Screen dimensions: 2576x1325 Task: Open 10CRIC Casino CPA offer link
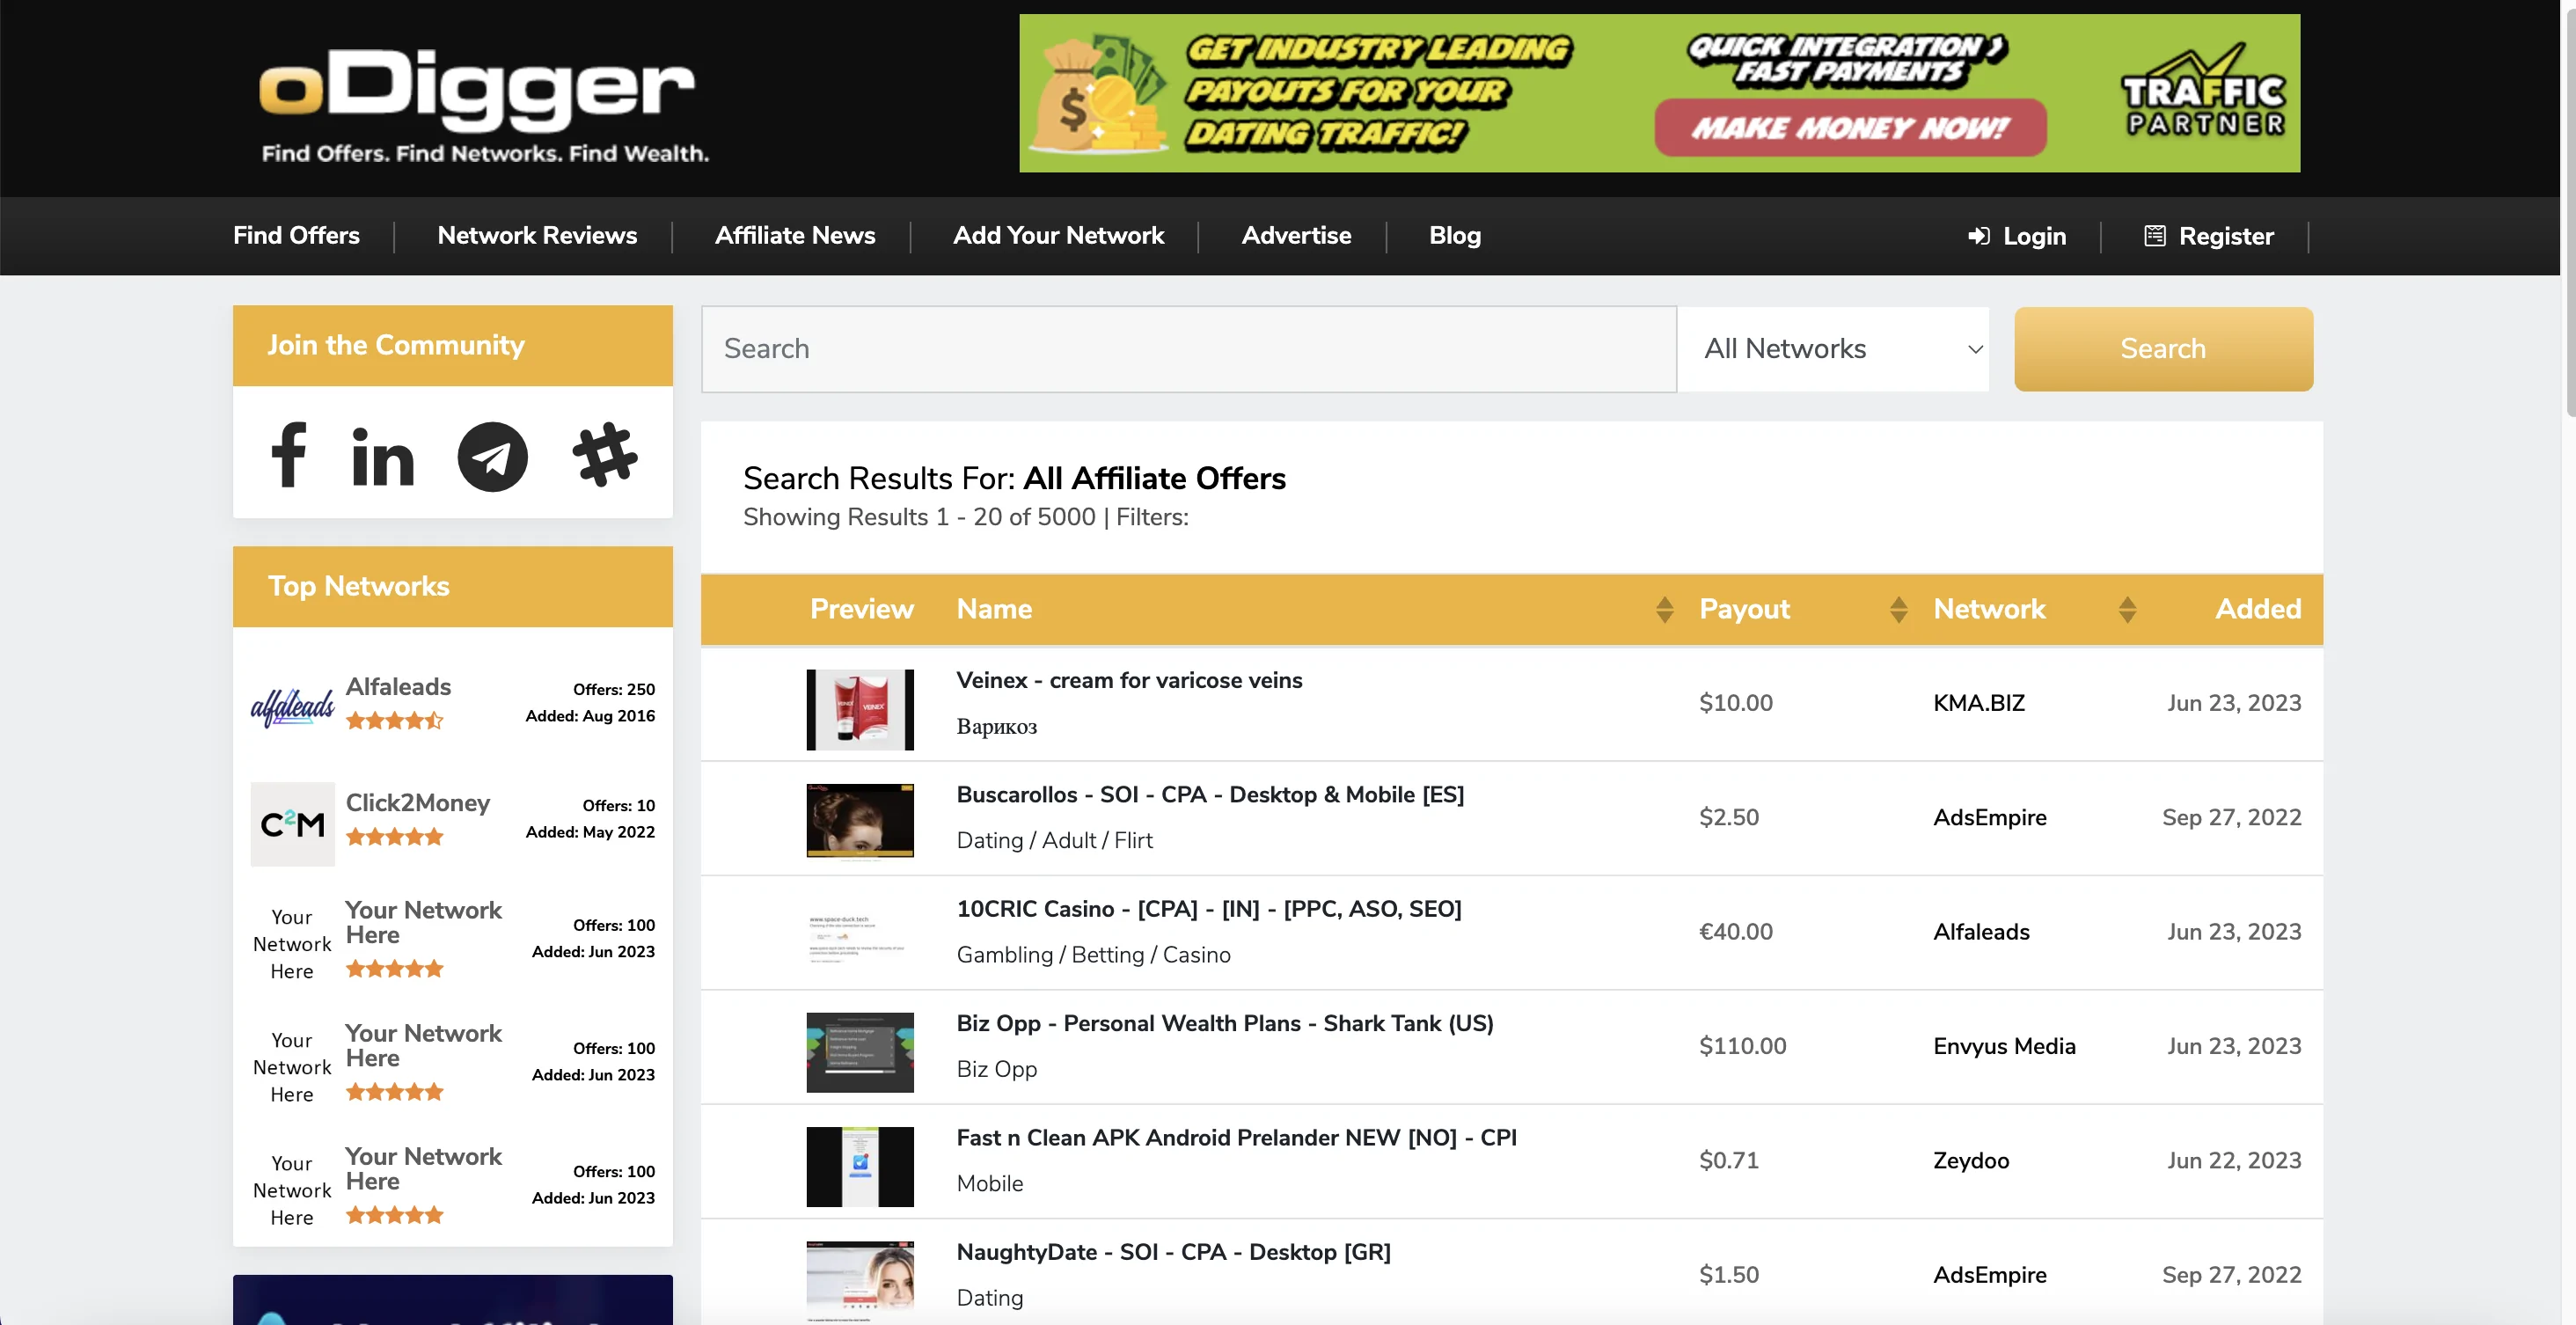pos(1209,909)
